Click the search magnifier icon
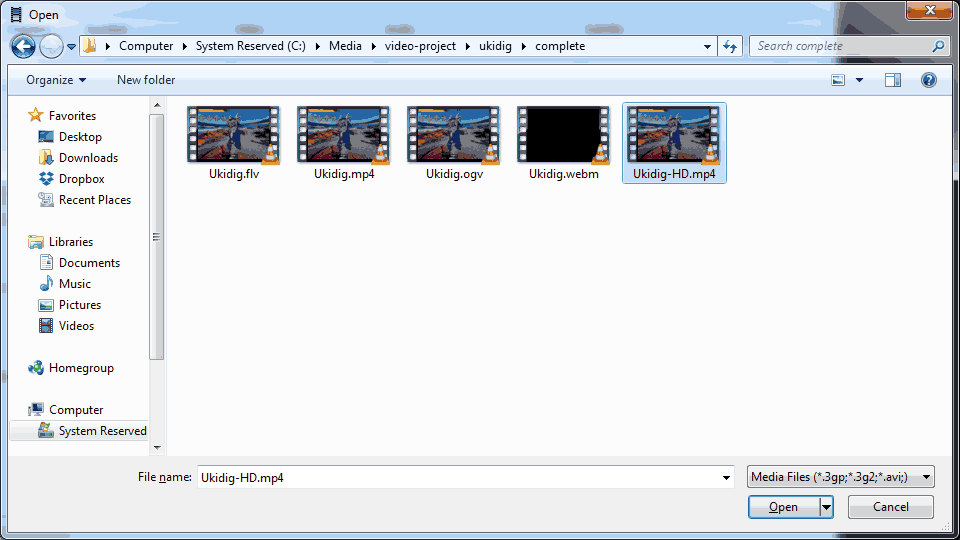The width and height of the screenshot is (960, 540). point(938,46)
